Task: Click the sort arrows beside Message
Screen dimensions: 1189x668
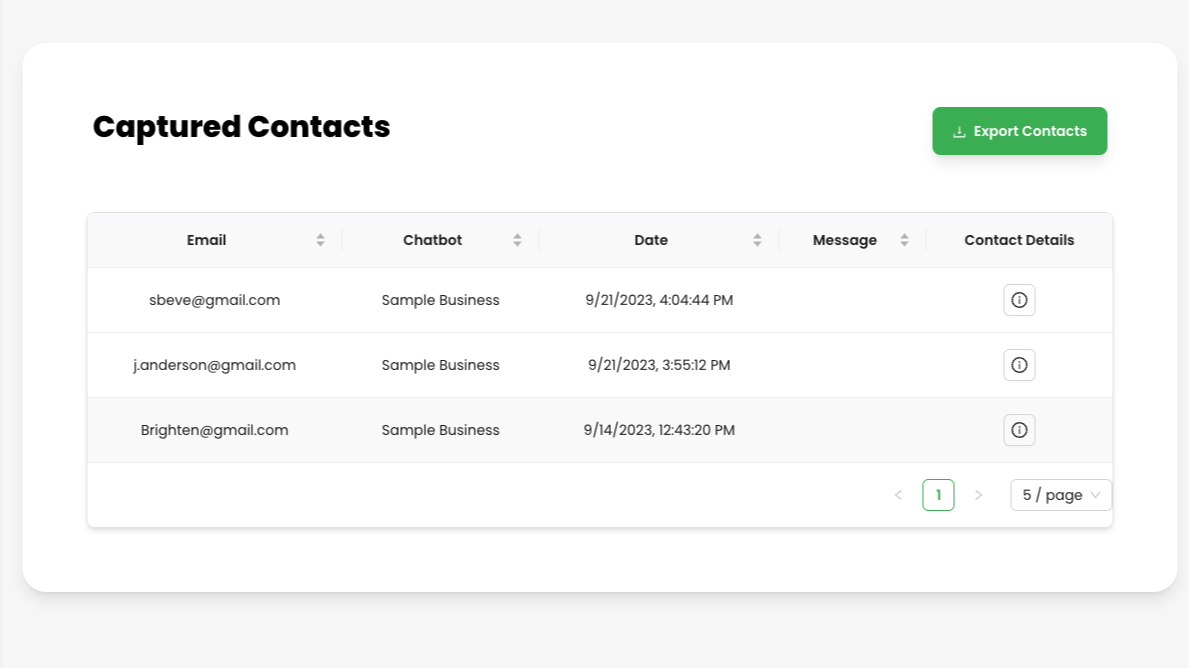Action: click(x=903, y=239)
